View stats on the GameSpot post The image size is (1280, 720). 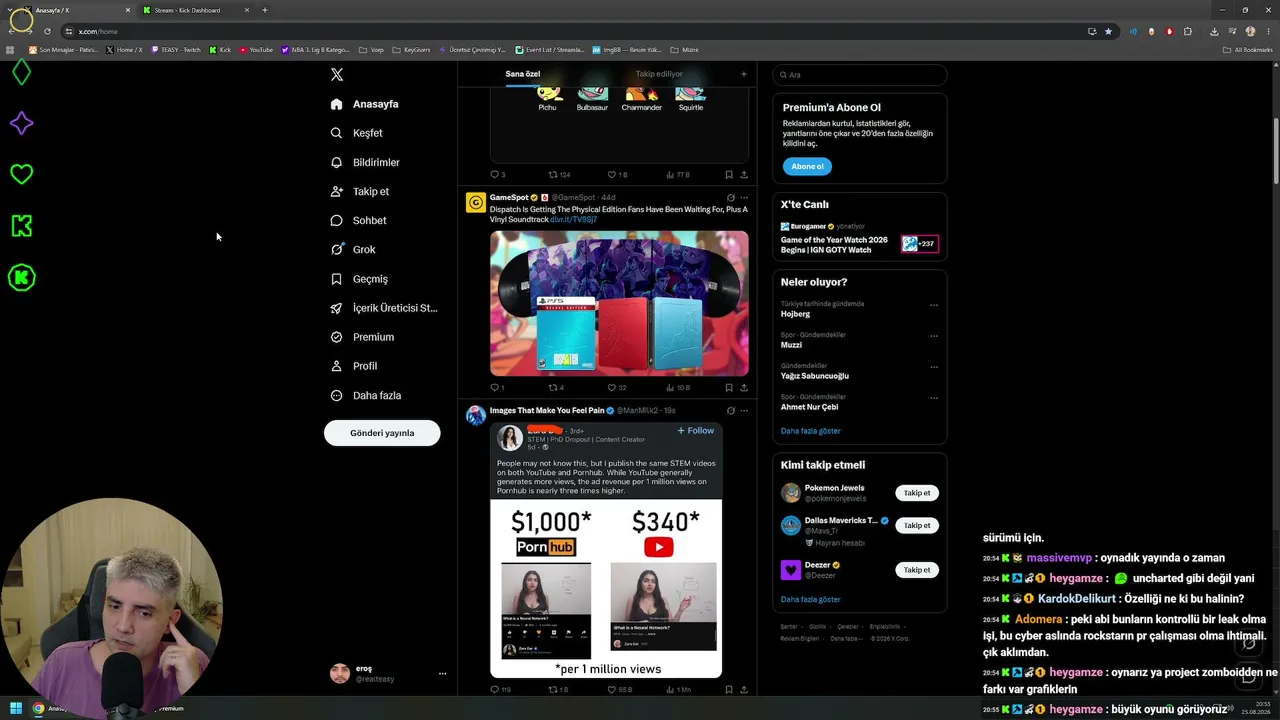[677, 387]
